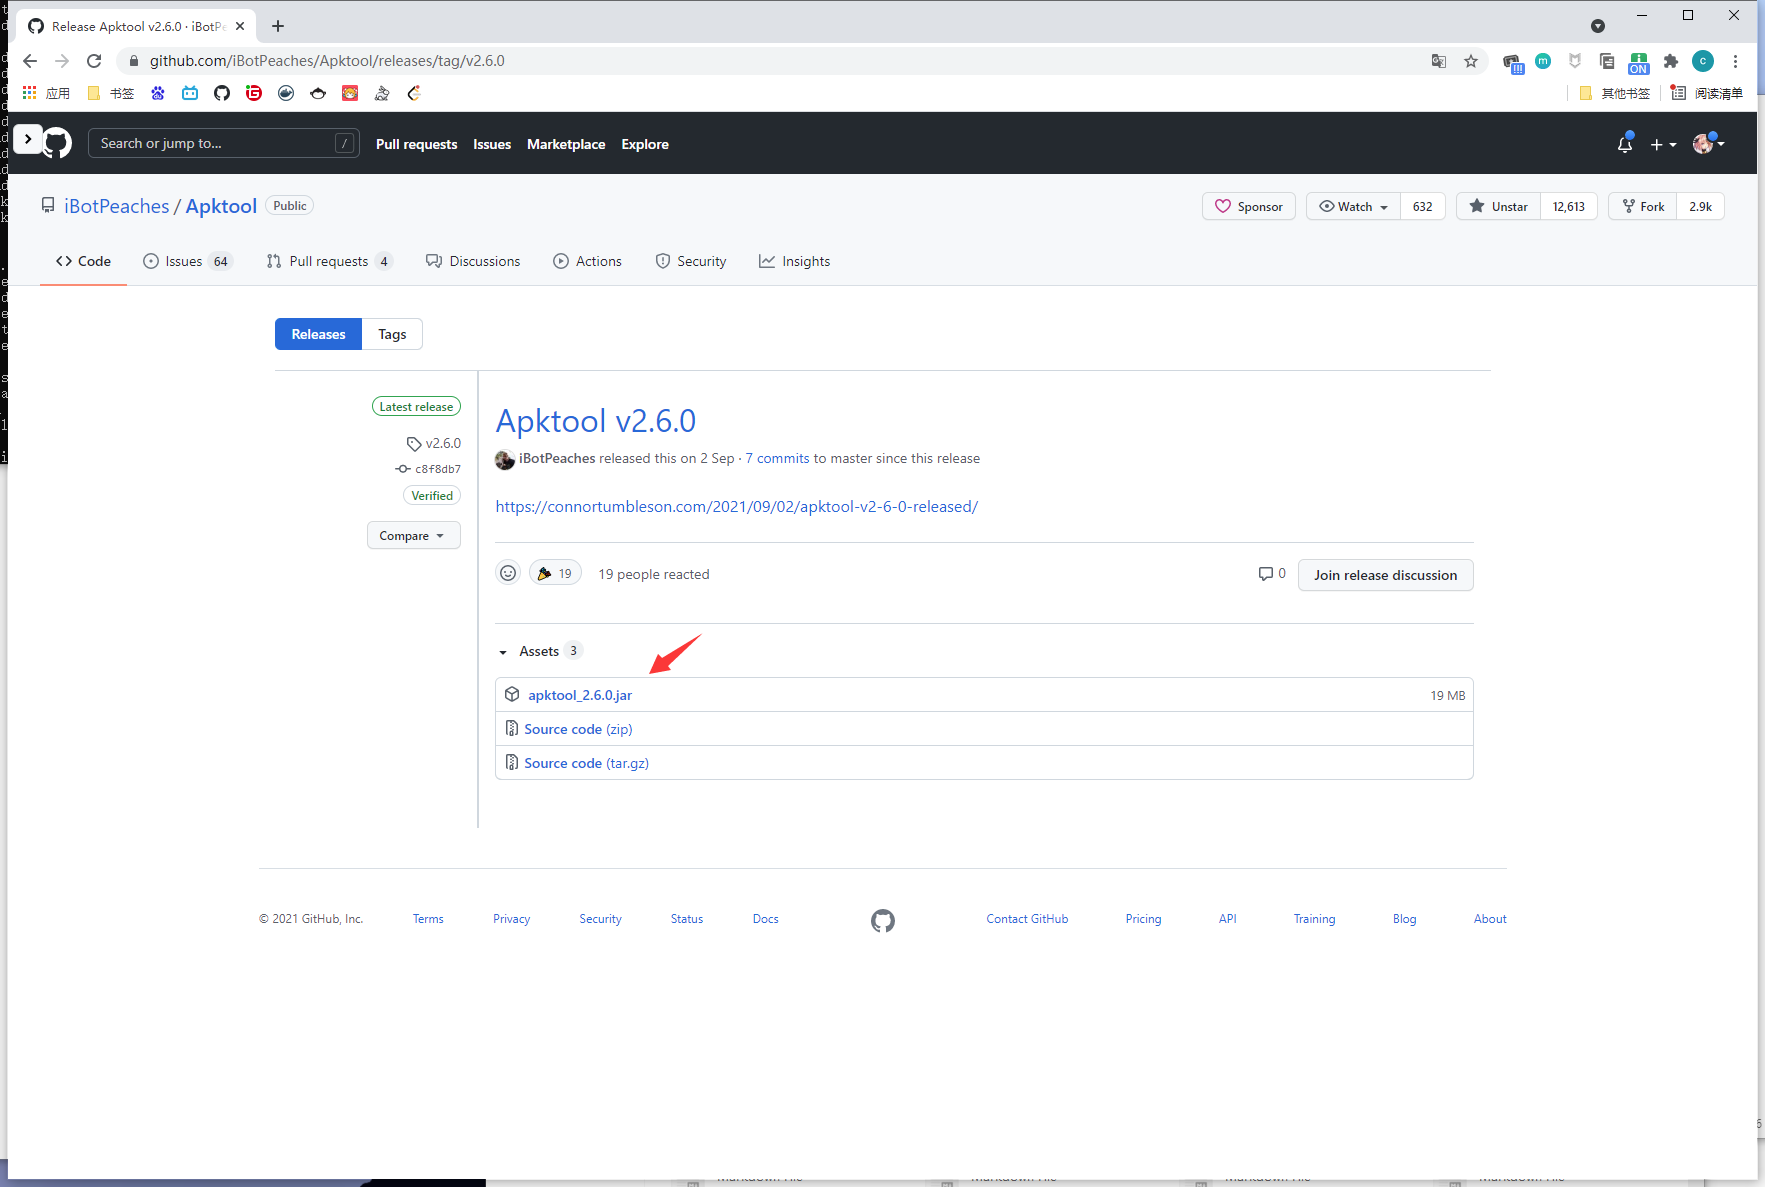Viewport: 1765px width, 1187px height.
Task: Click the translate page icon
Action: click(1438, 61)
